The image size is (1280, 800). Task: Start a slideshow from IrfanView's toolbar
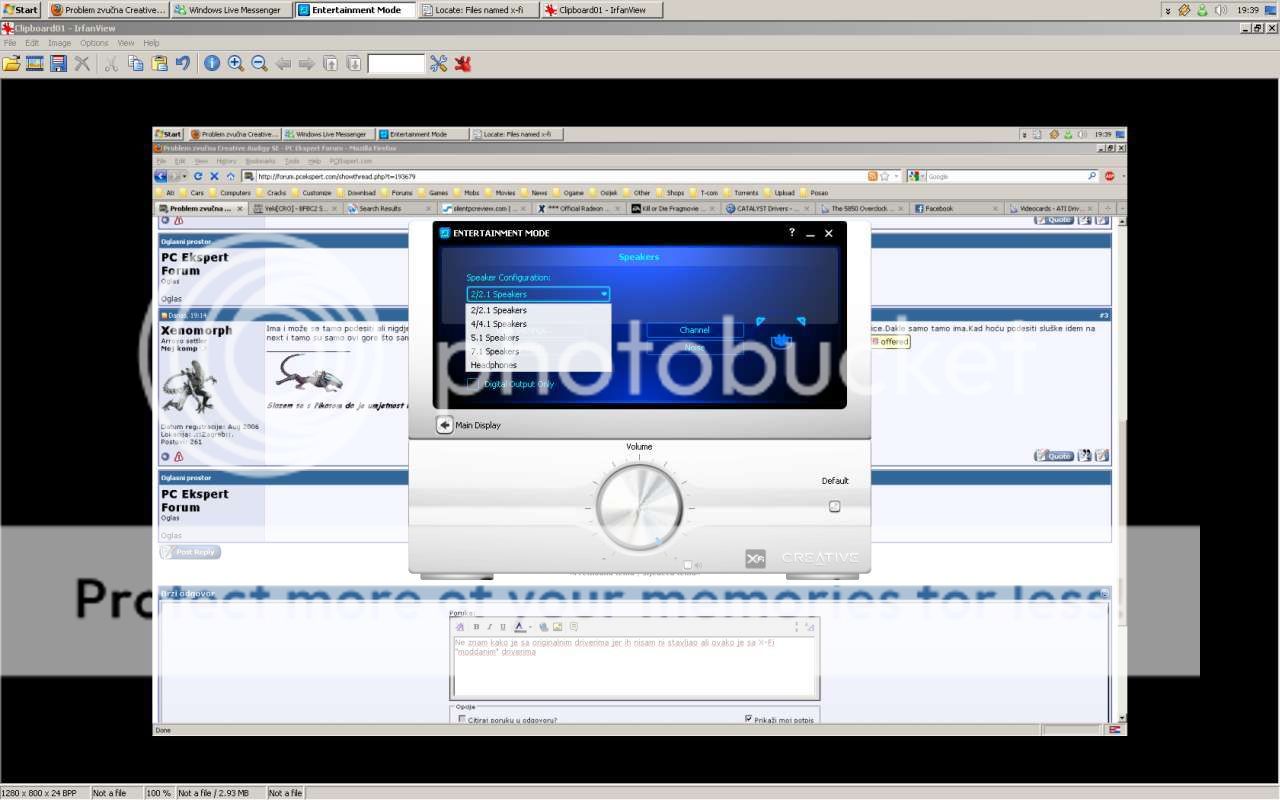(35, 63)
